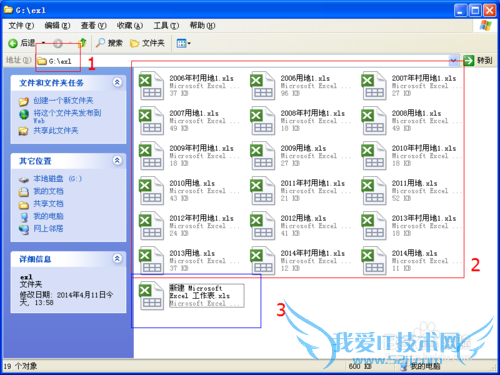
Task: Select the 2010年利用地1.xls Excel icon
Action: tap(374, 156)
